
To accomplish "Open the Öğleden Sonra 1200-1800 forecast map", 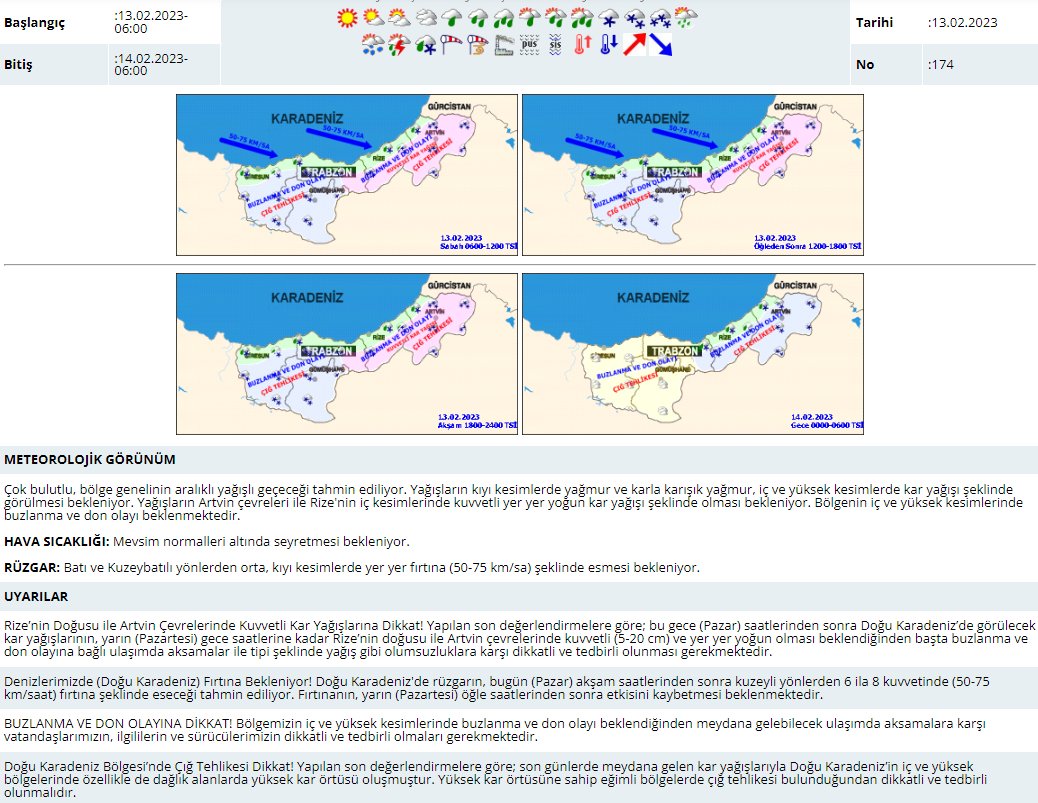I will tap(693, 175).
